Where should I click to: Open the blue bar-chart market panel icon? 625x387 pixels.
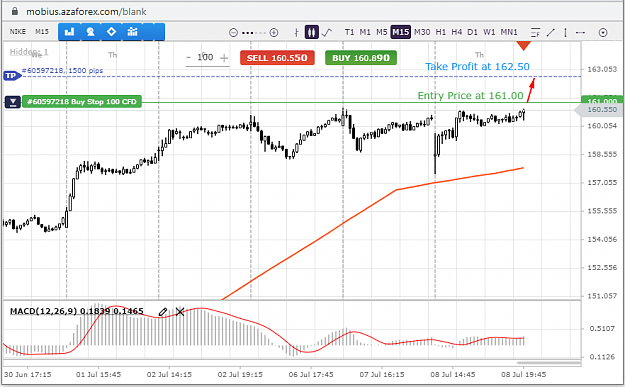tap(69, 31)
